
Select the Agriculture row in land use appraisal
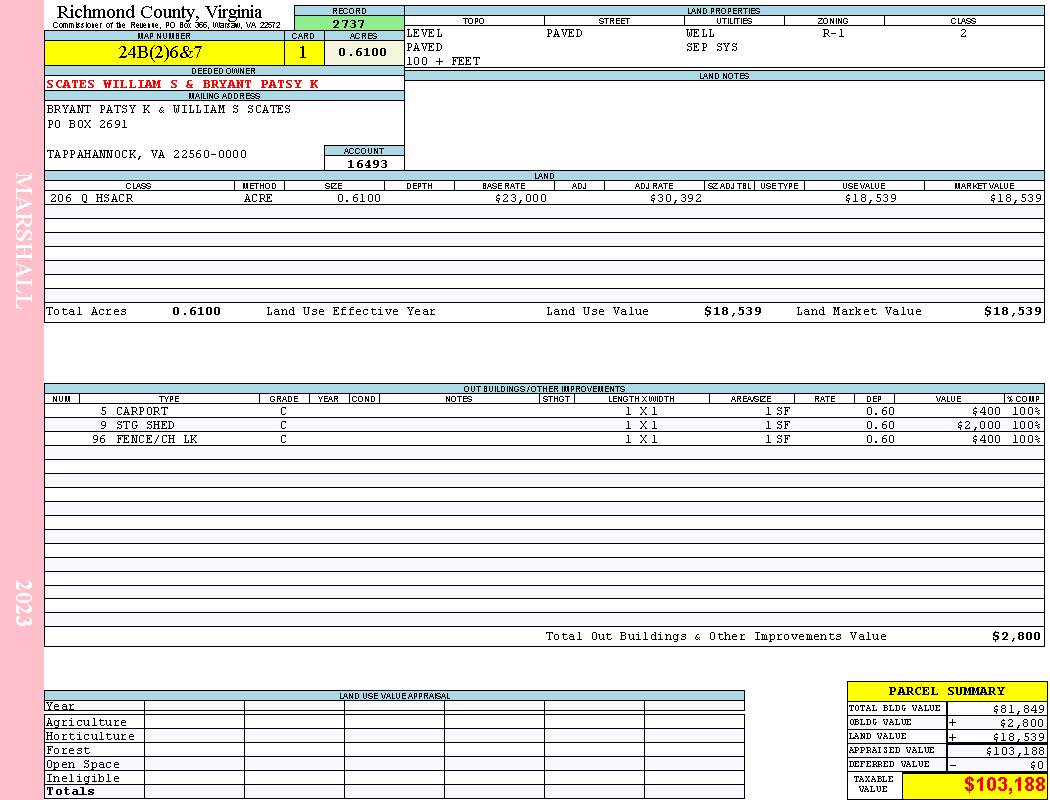tap(394, 722)
